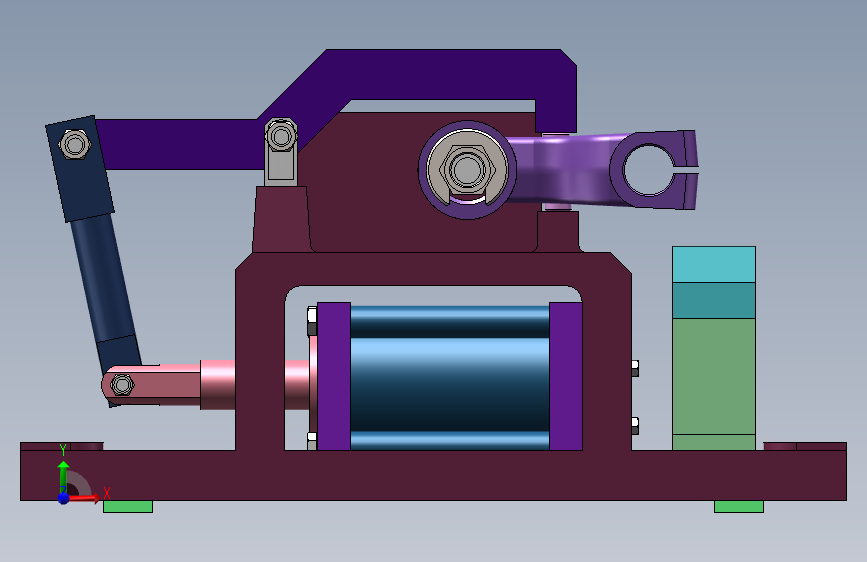Viewport: 867px width, 562px height.
Task: Select the tall green block on right
Action: click(714, 376)
